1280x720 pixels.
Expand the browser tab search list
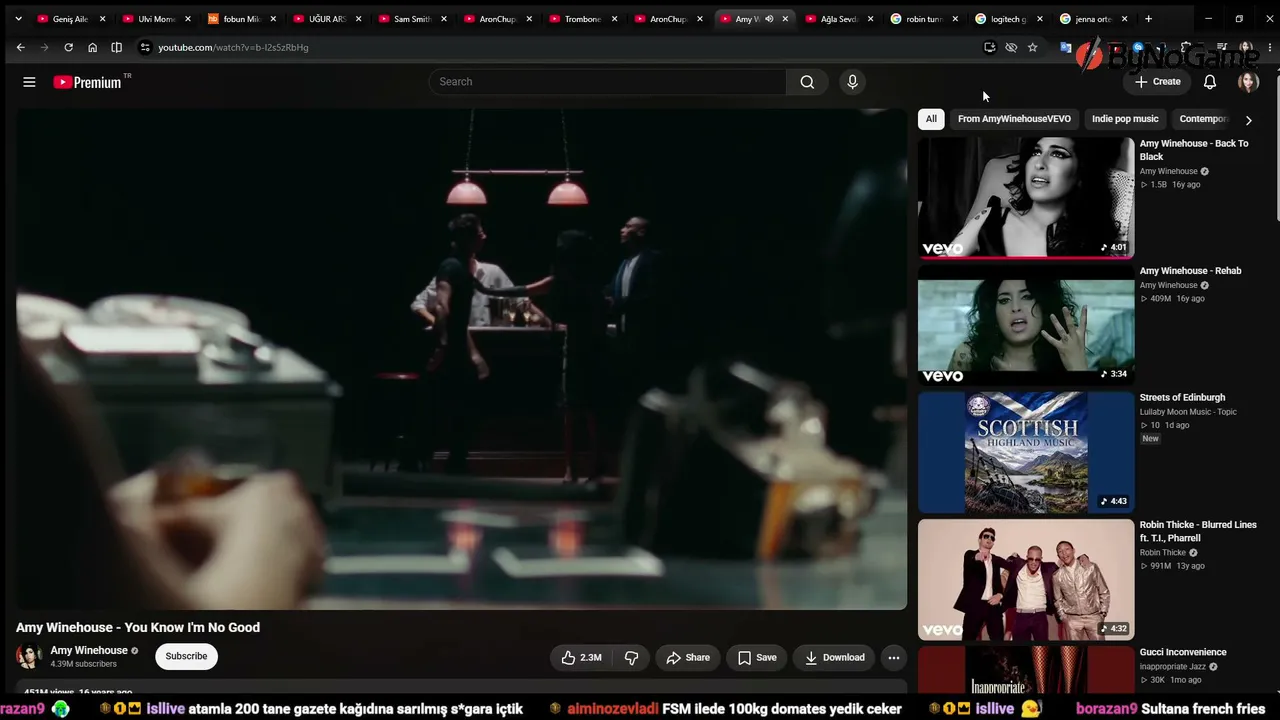(18, 19)
